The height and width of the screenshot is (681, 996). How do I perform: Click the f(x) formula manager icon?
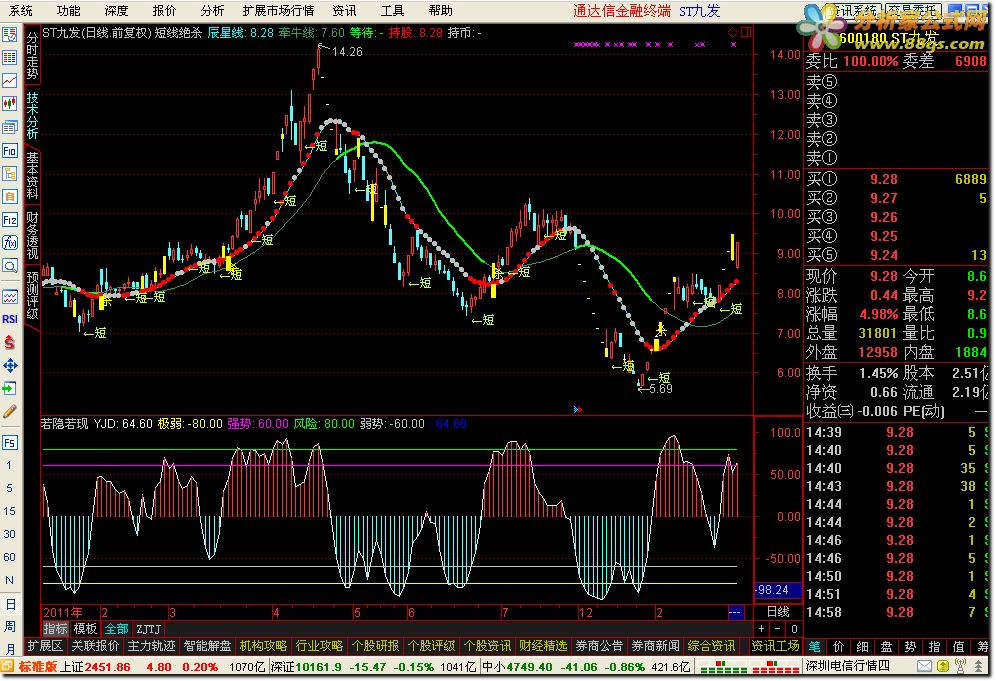click(10, 243)
